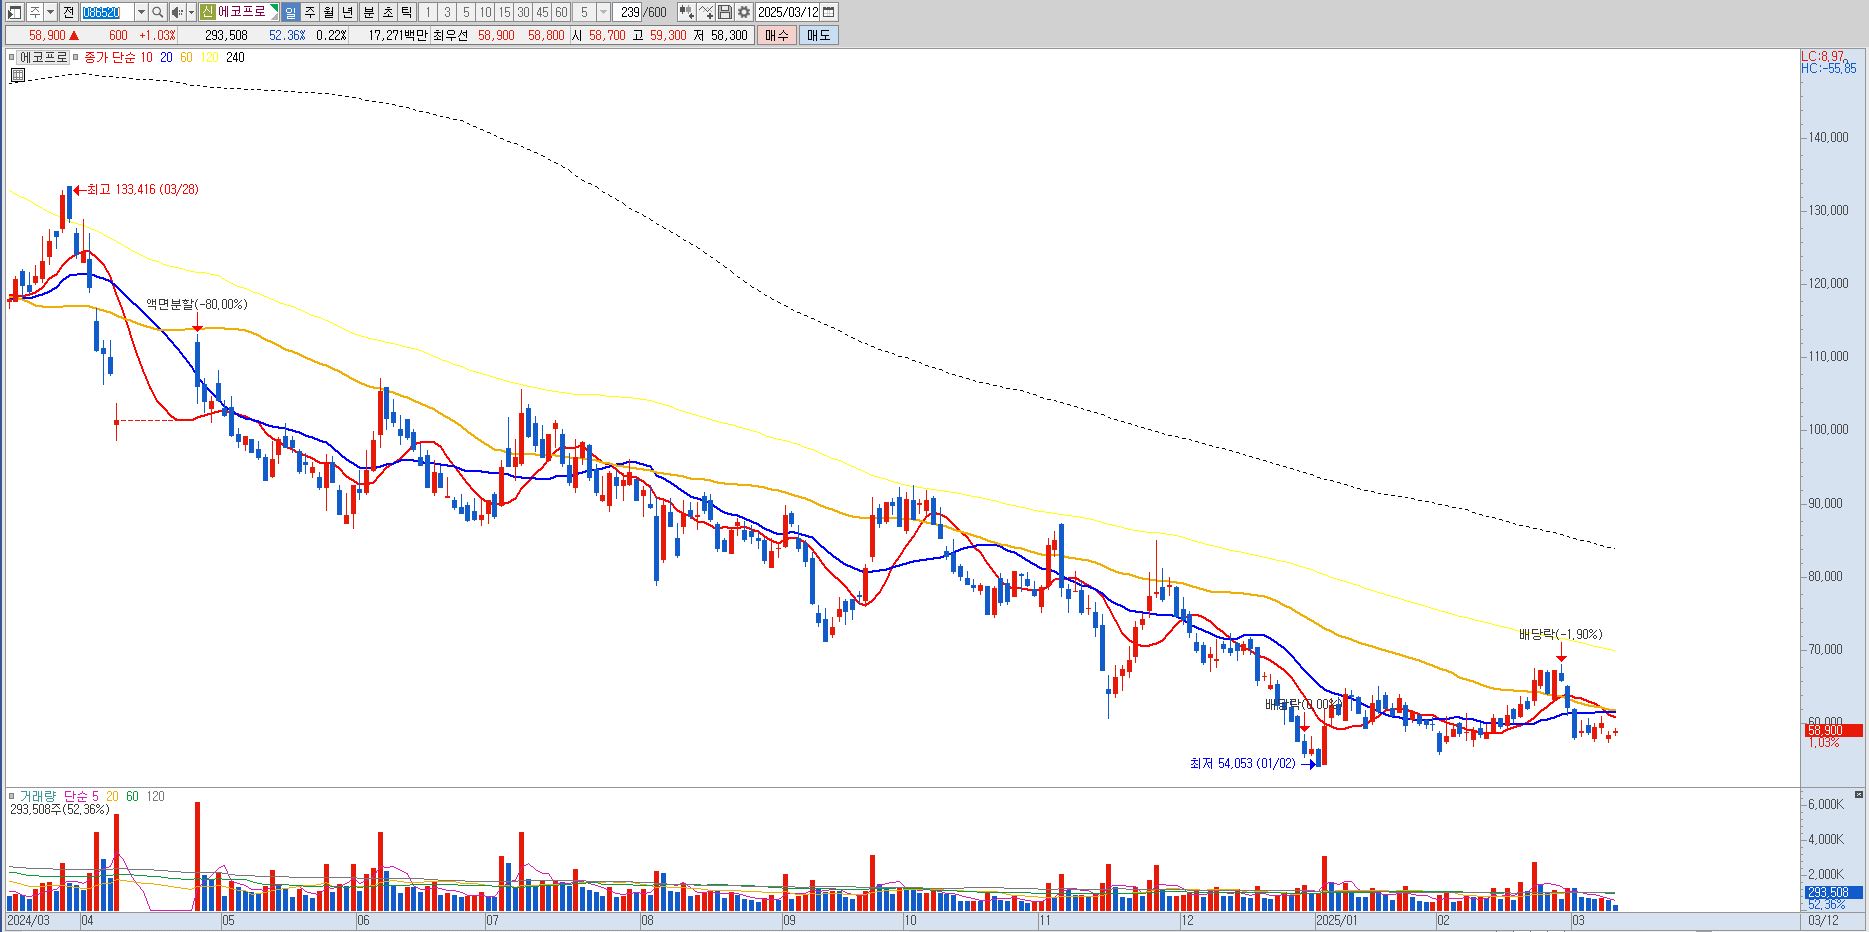The image size is (1869, 932).
Task: Click the small square marker before 종가 단순
Action: 76,58
